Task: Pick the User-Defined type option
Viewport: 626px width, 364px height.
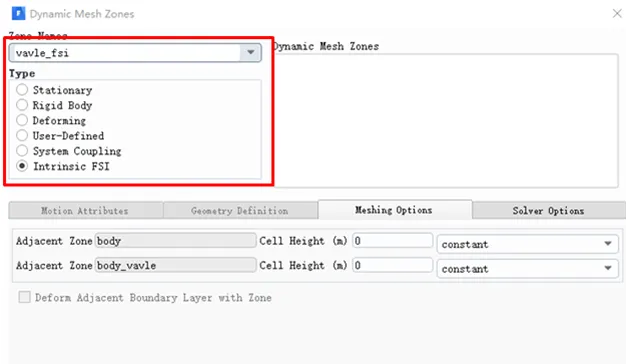Action: click(22, 135)
